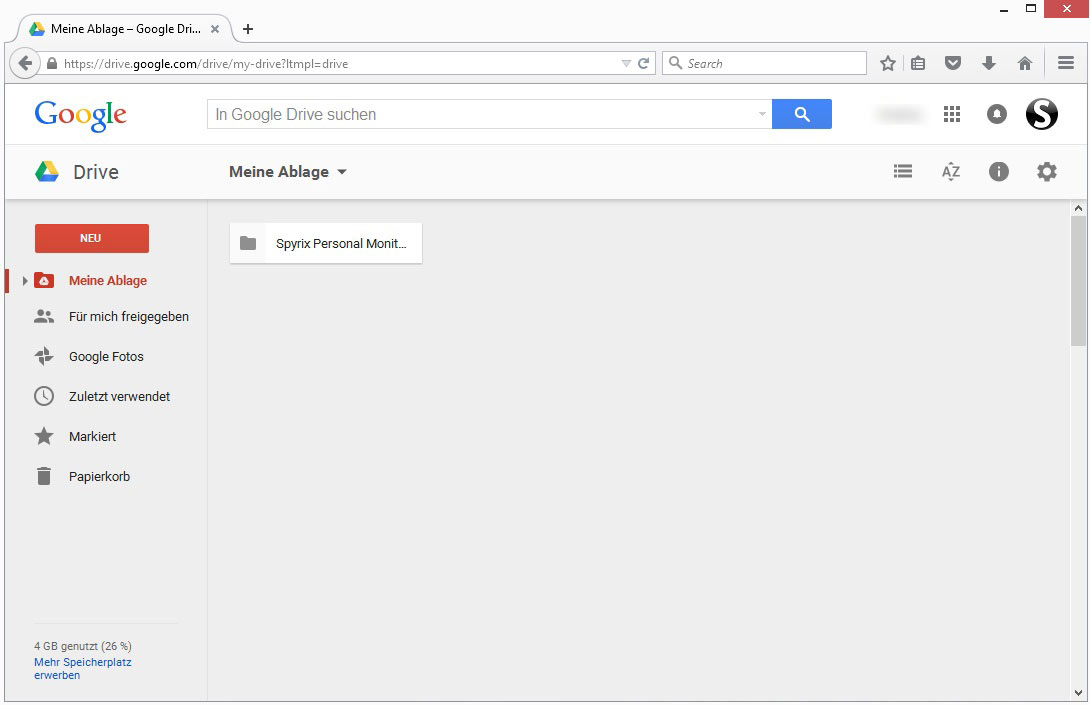1090x705 pixels.
Task: Click the scrollbar up arrow
Action: pos(1078,208)
